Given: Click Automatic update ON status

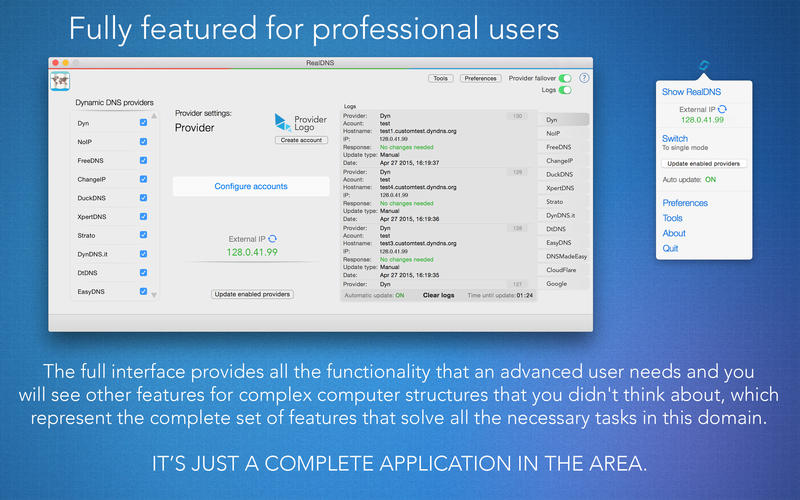Looking at the screenshot, I should tap(374, 295).
